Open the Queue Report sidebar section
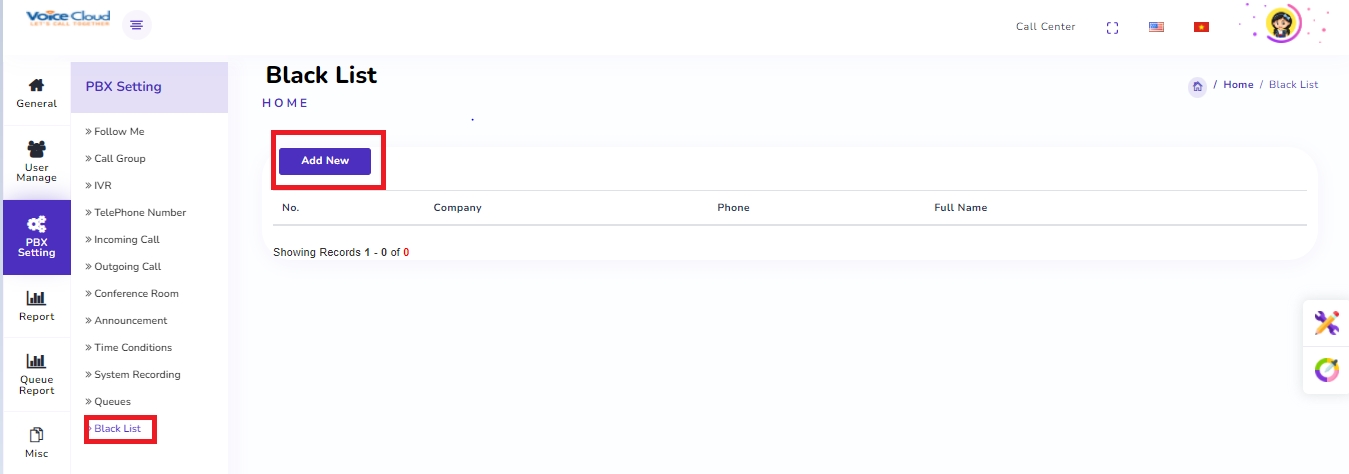The width and height of the screenshot is (1349, 474). [x=36, y=375]
